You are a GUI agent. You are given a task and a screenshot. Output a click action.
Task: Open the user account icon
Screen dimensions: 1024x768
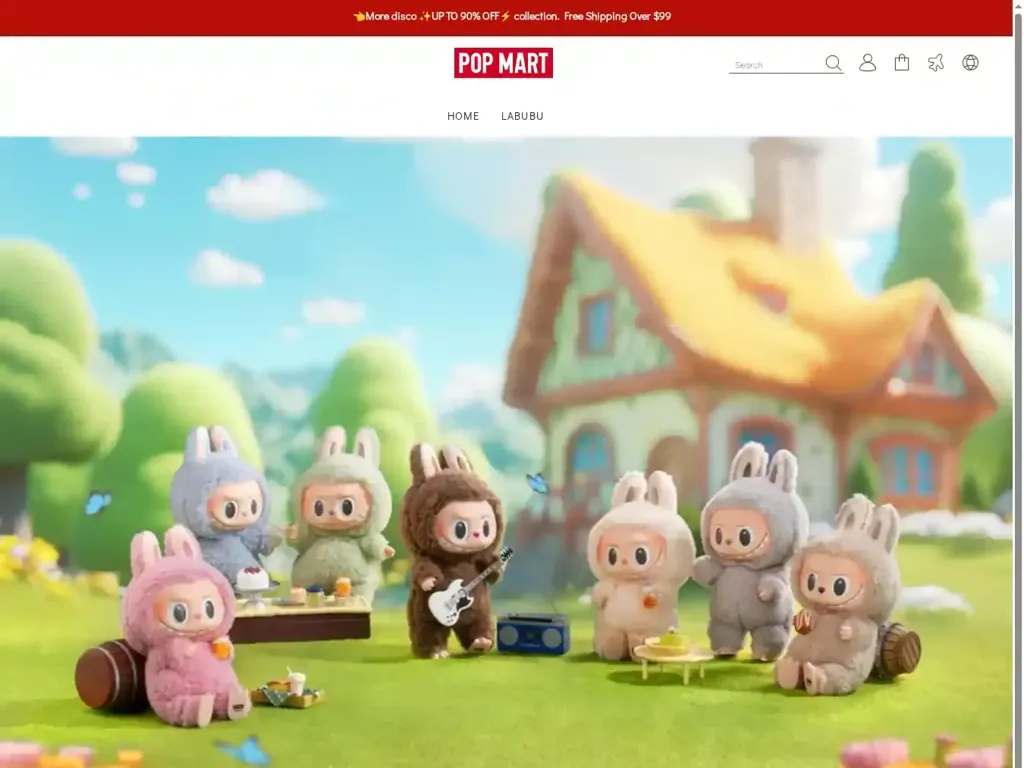[x=868, y=63]
